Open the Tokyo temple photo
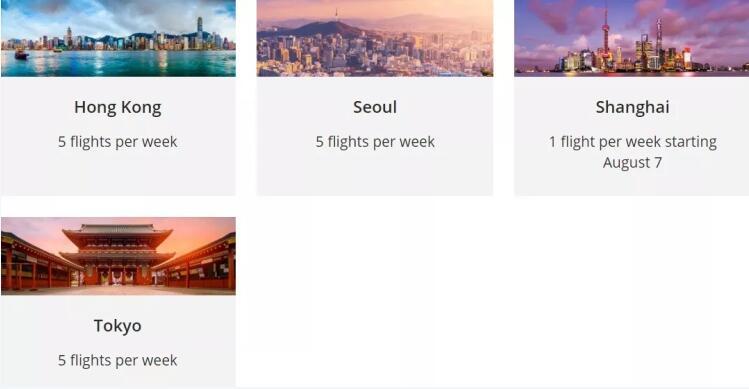Screen dimensions: 749x389 click(118, 256)
